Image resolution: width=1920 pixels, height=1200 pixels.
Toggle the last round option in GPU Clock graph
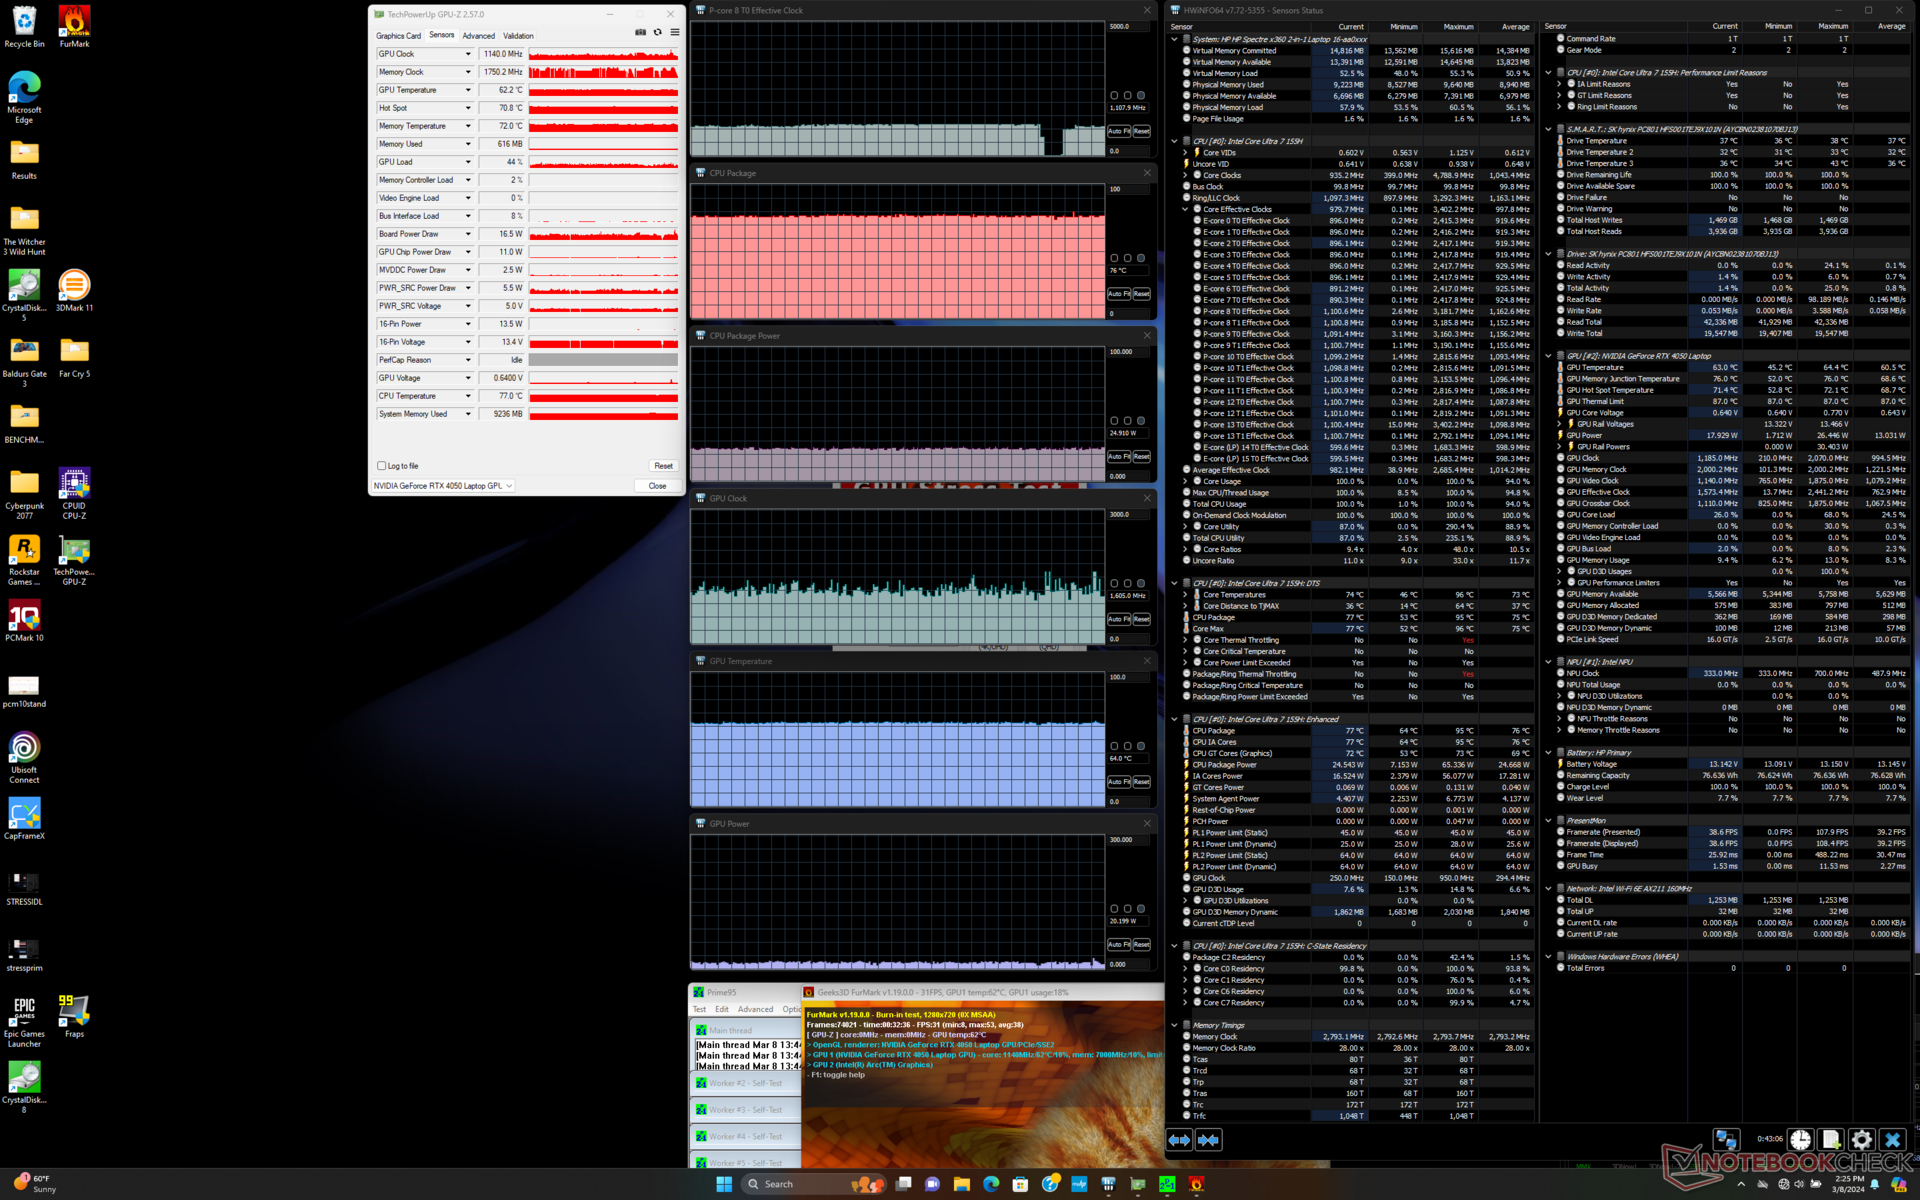click(x=1141, y=583)
